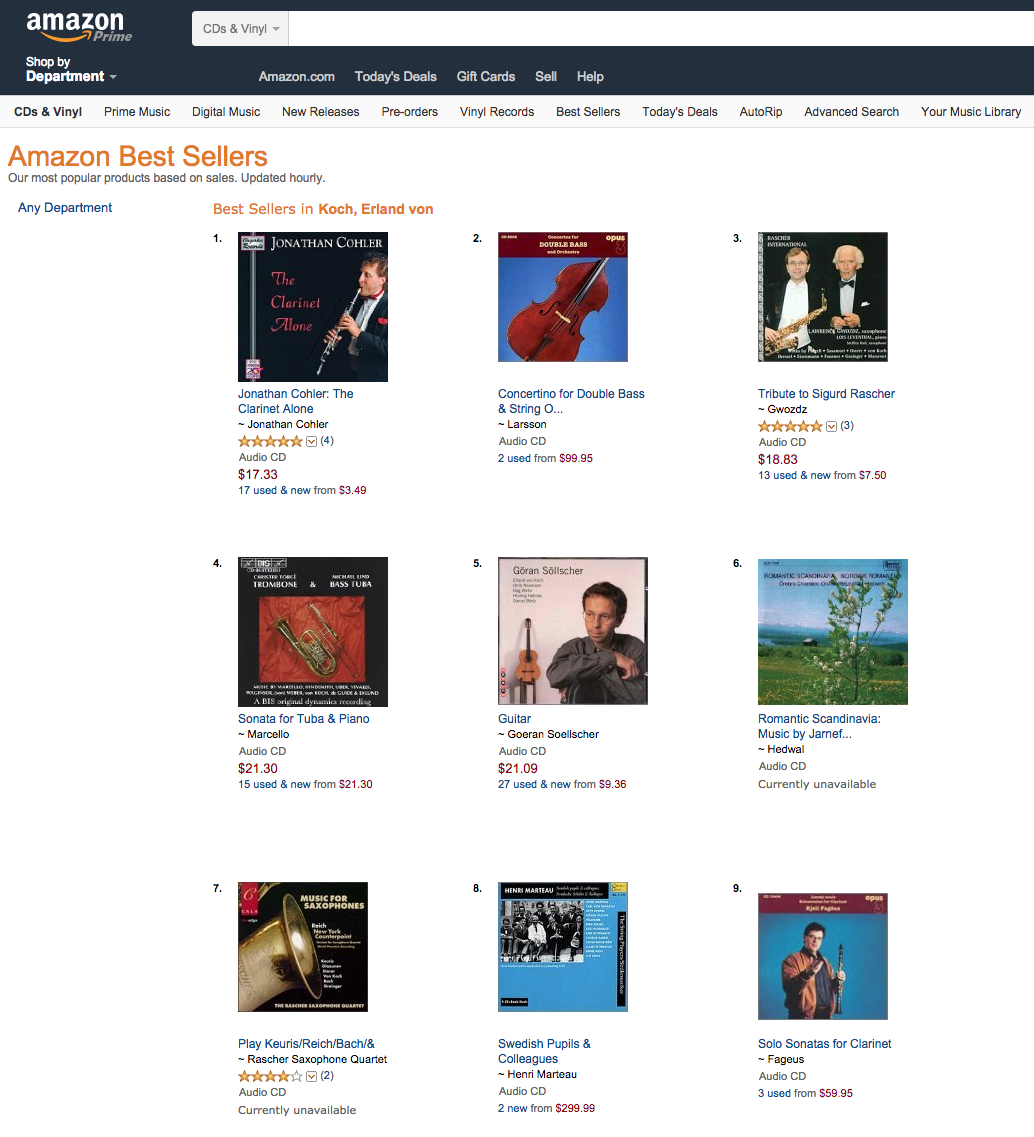
Task: Select Any Department in the sidebar
Action: click(x=65, y=208)
